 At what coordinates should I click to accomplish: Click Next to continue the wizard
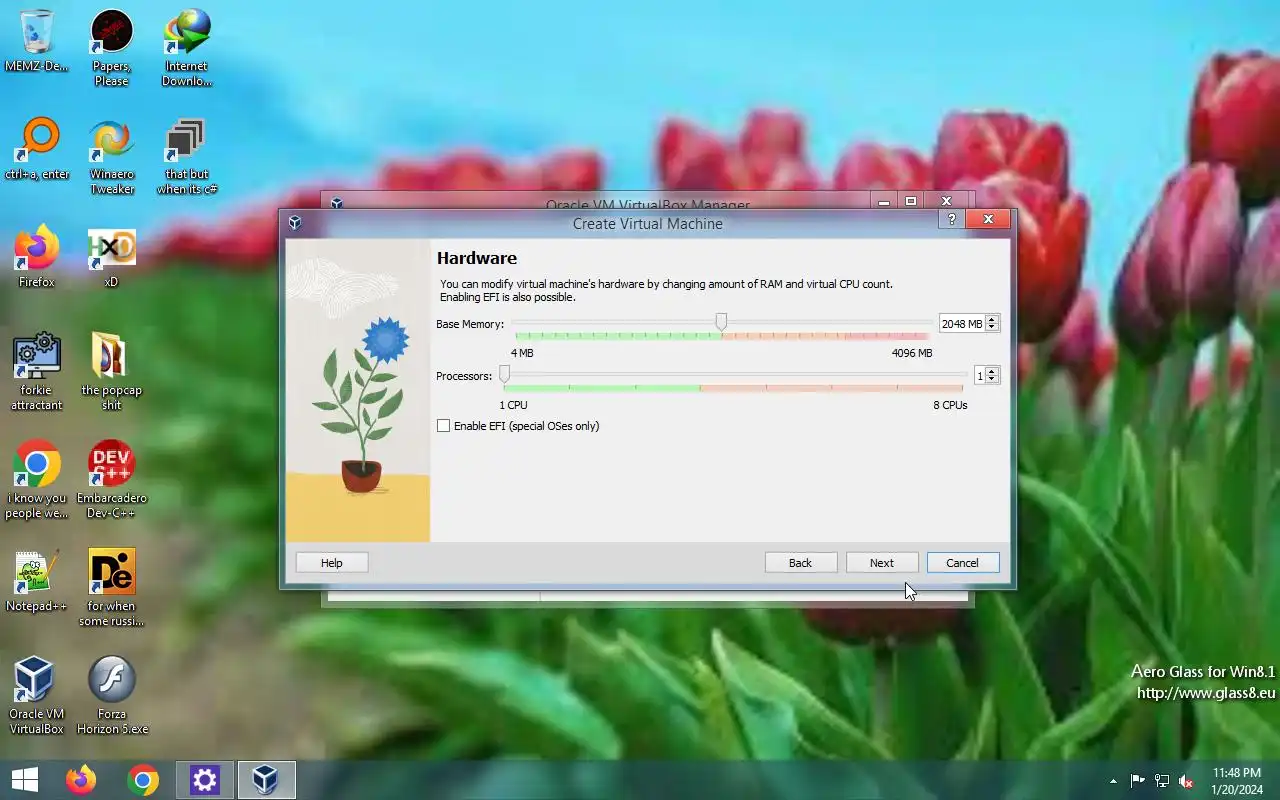pos(882,563)
